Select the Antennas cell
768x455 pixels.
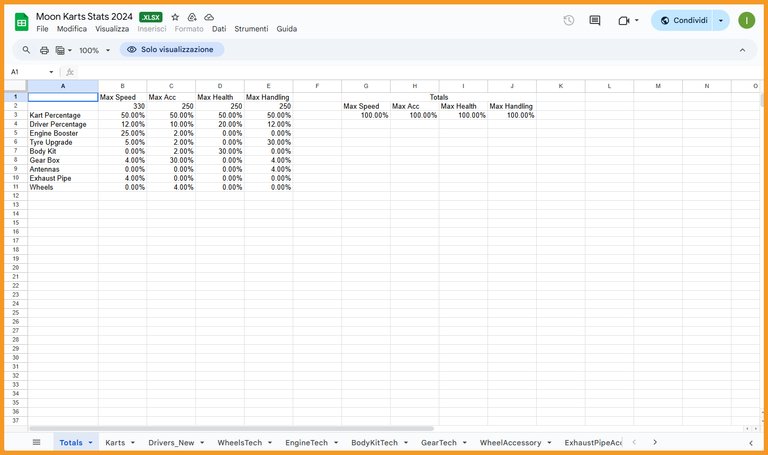(x=63, y=169)
